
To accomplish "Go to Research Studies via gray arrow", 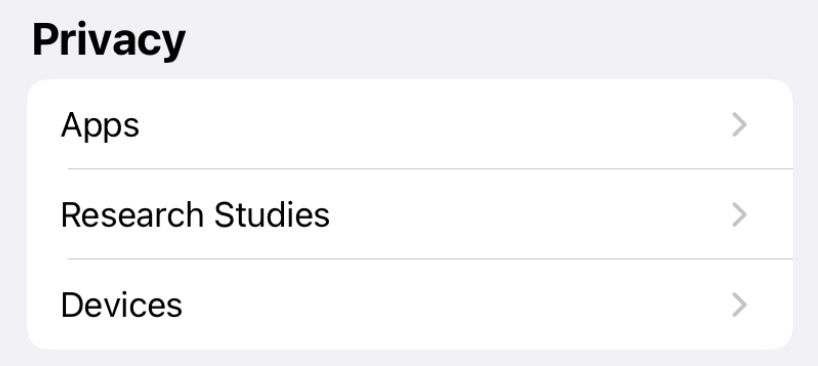I will (739, 215).
